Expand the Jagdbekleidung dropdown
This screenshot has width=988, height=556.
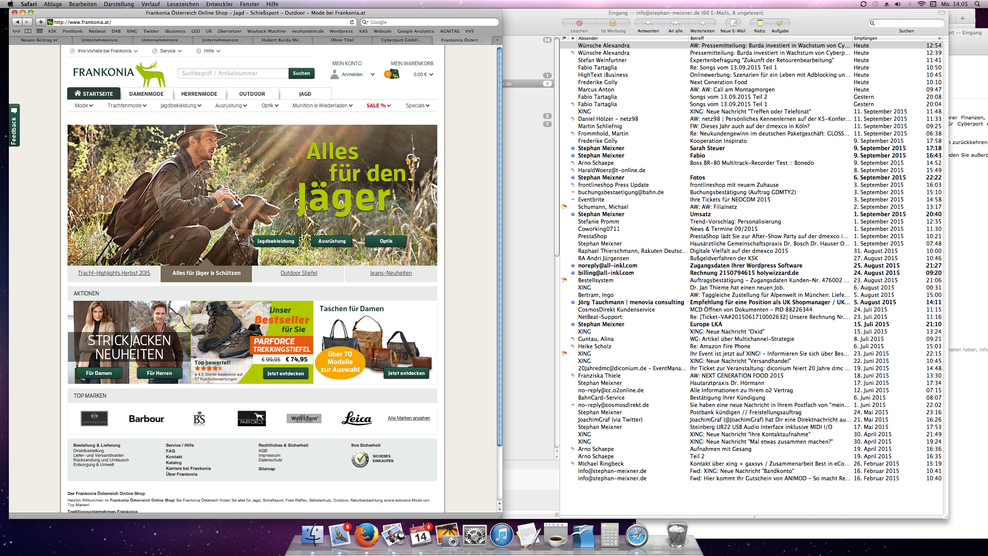181,106
